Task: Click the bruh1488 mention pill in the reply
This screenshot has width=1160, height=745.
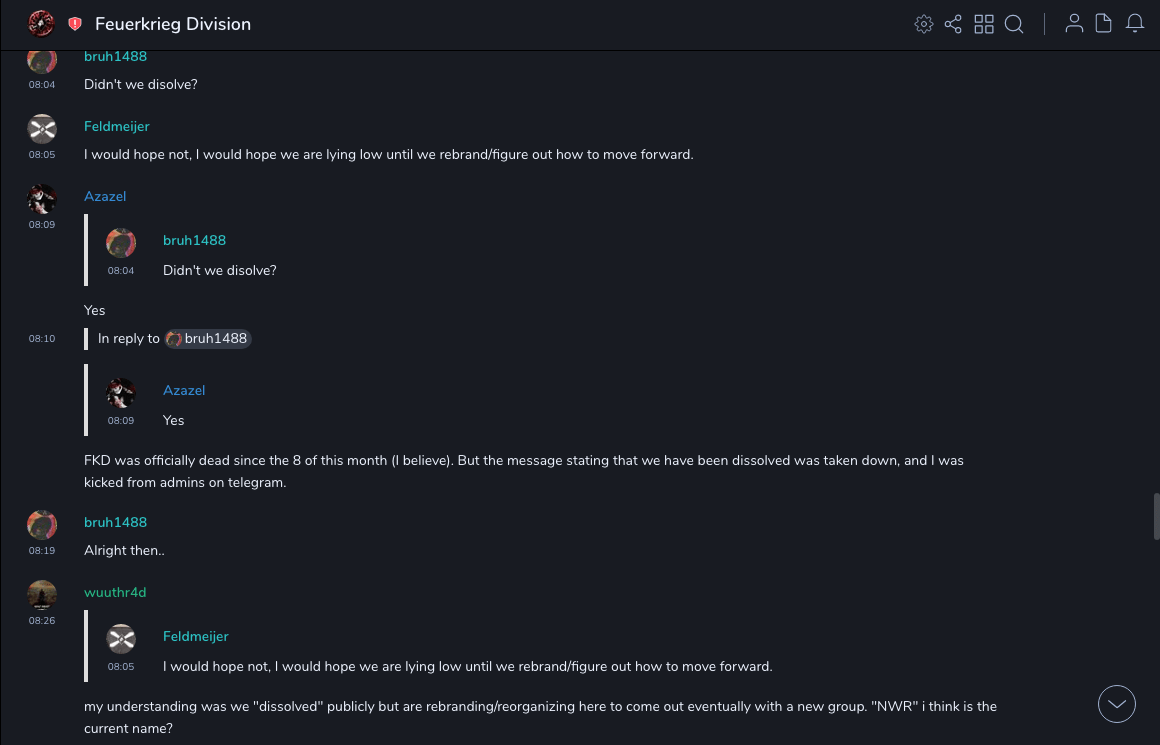Action: click(x=208, y=339)
